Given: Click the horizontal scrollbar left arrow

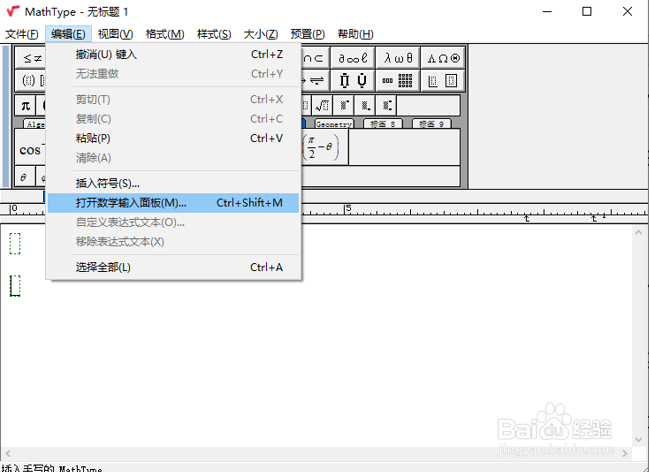Looking at the screenshot, I should pyautogui.click(x=7, y=453).
